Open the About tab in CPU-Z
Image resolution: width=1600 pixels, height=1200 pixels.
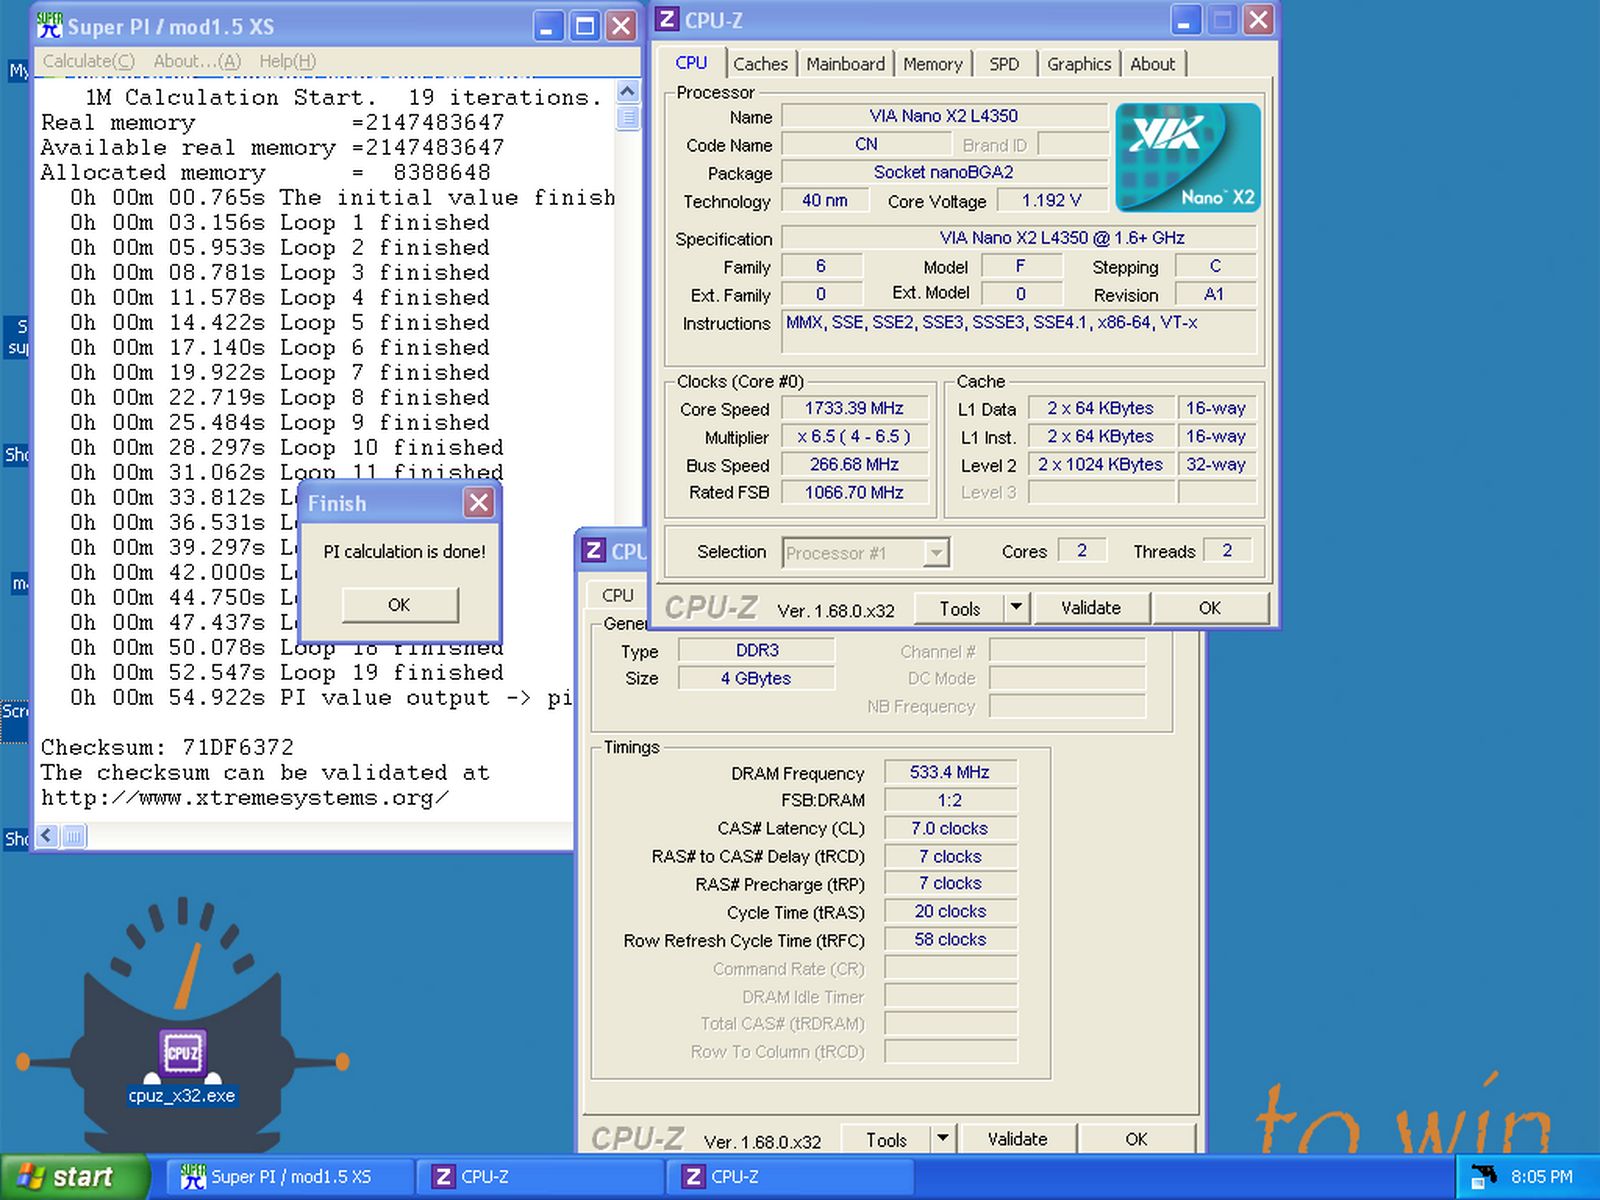1152,64
